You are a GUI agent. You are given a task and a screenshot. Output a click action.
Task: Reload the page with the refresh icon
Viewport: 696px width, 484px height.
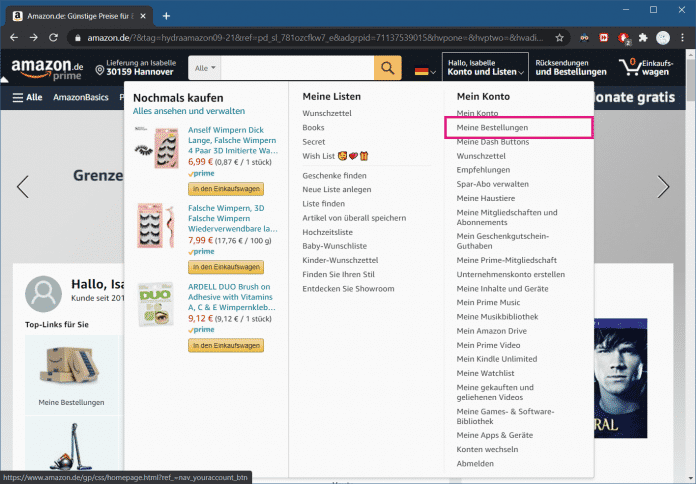[x=53, y=38]
